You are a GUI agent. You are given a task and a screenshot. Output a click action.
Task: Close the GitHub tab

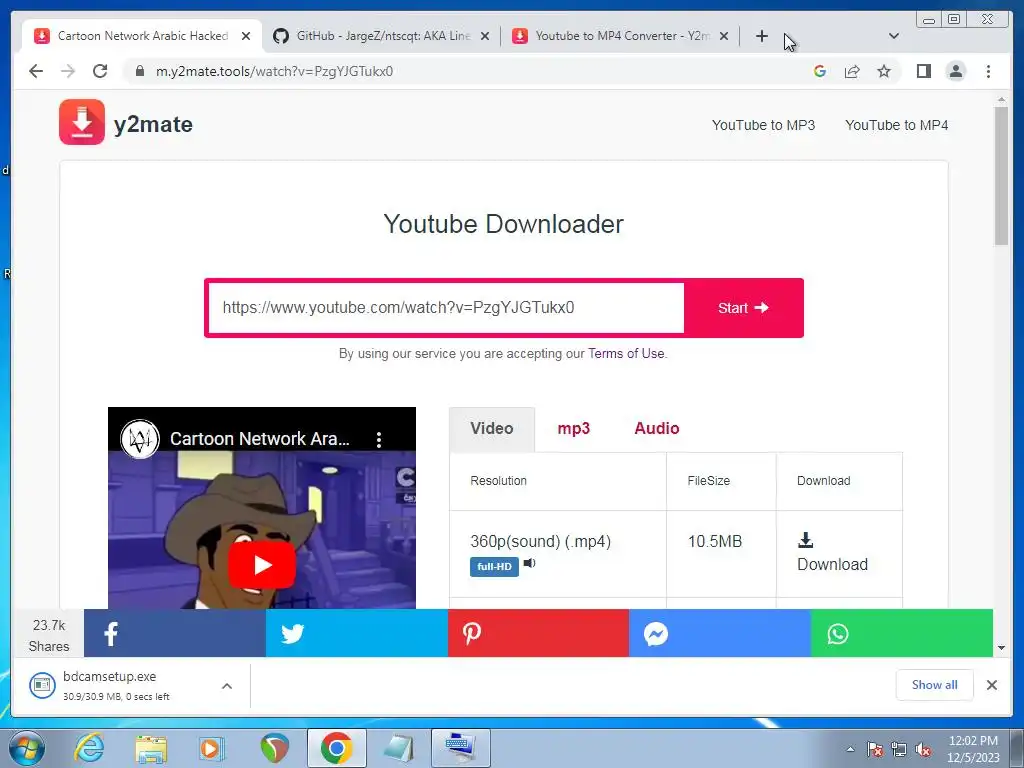pos(485,36)
